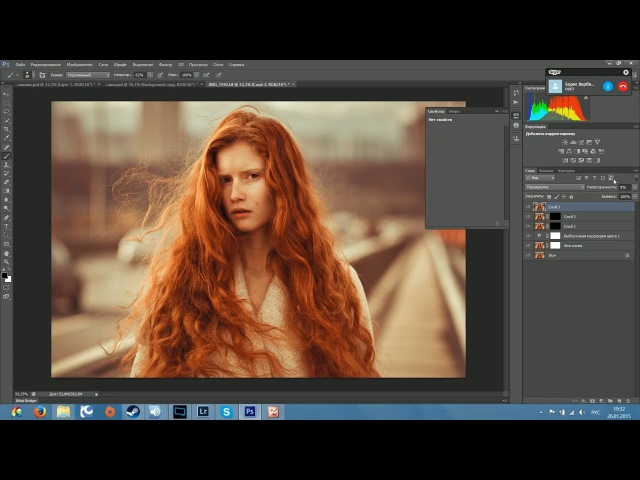Select the Type (T) tool
The image size is (640, 480).
click(x=7, y=226)
